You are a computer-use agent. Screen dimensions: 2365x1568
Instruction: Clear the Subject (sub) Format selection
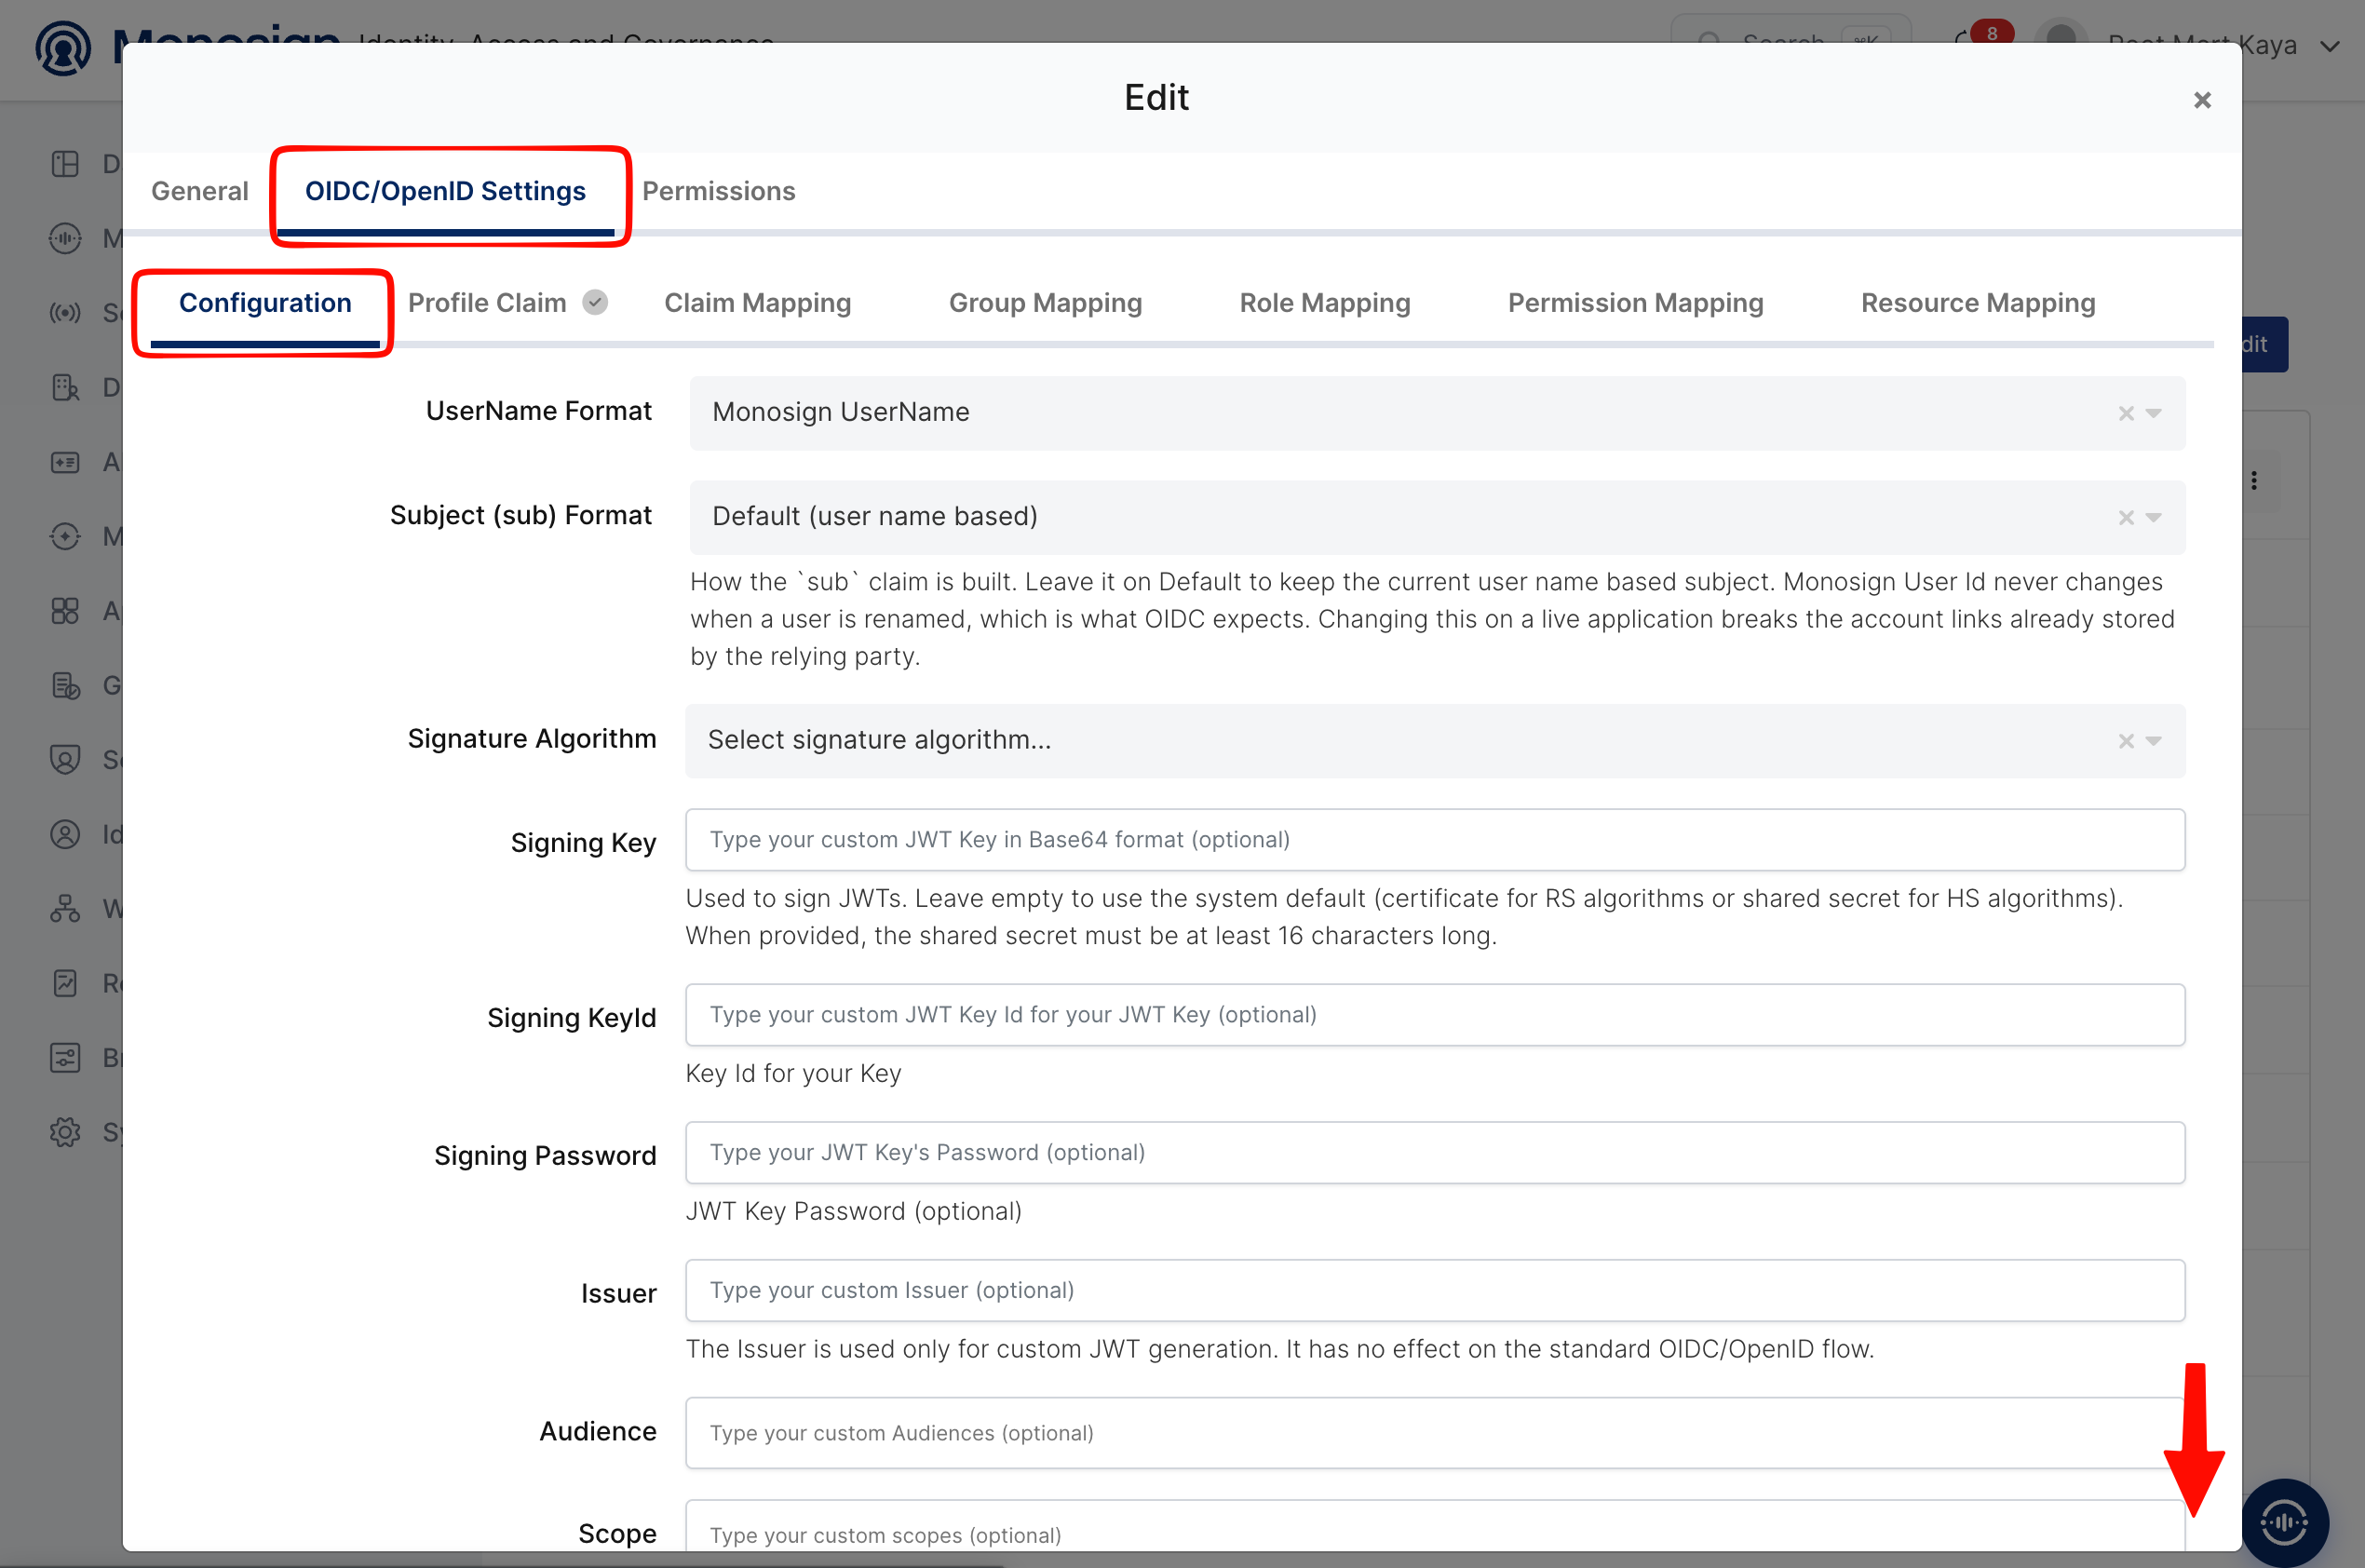(x=2125, y=517)
